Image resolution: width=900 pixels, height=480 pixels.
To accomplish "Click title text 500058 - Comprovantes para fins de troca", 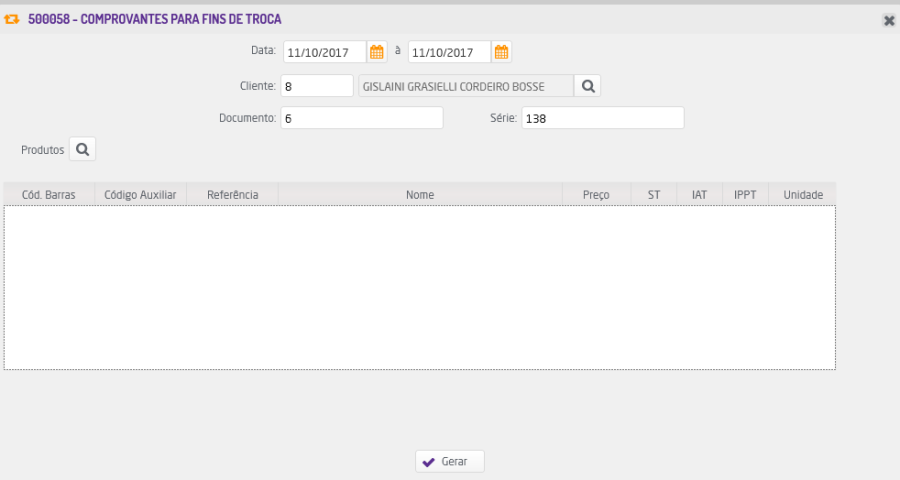I will point(154,20).
